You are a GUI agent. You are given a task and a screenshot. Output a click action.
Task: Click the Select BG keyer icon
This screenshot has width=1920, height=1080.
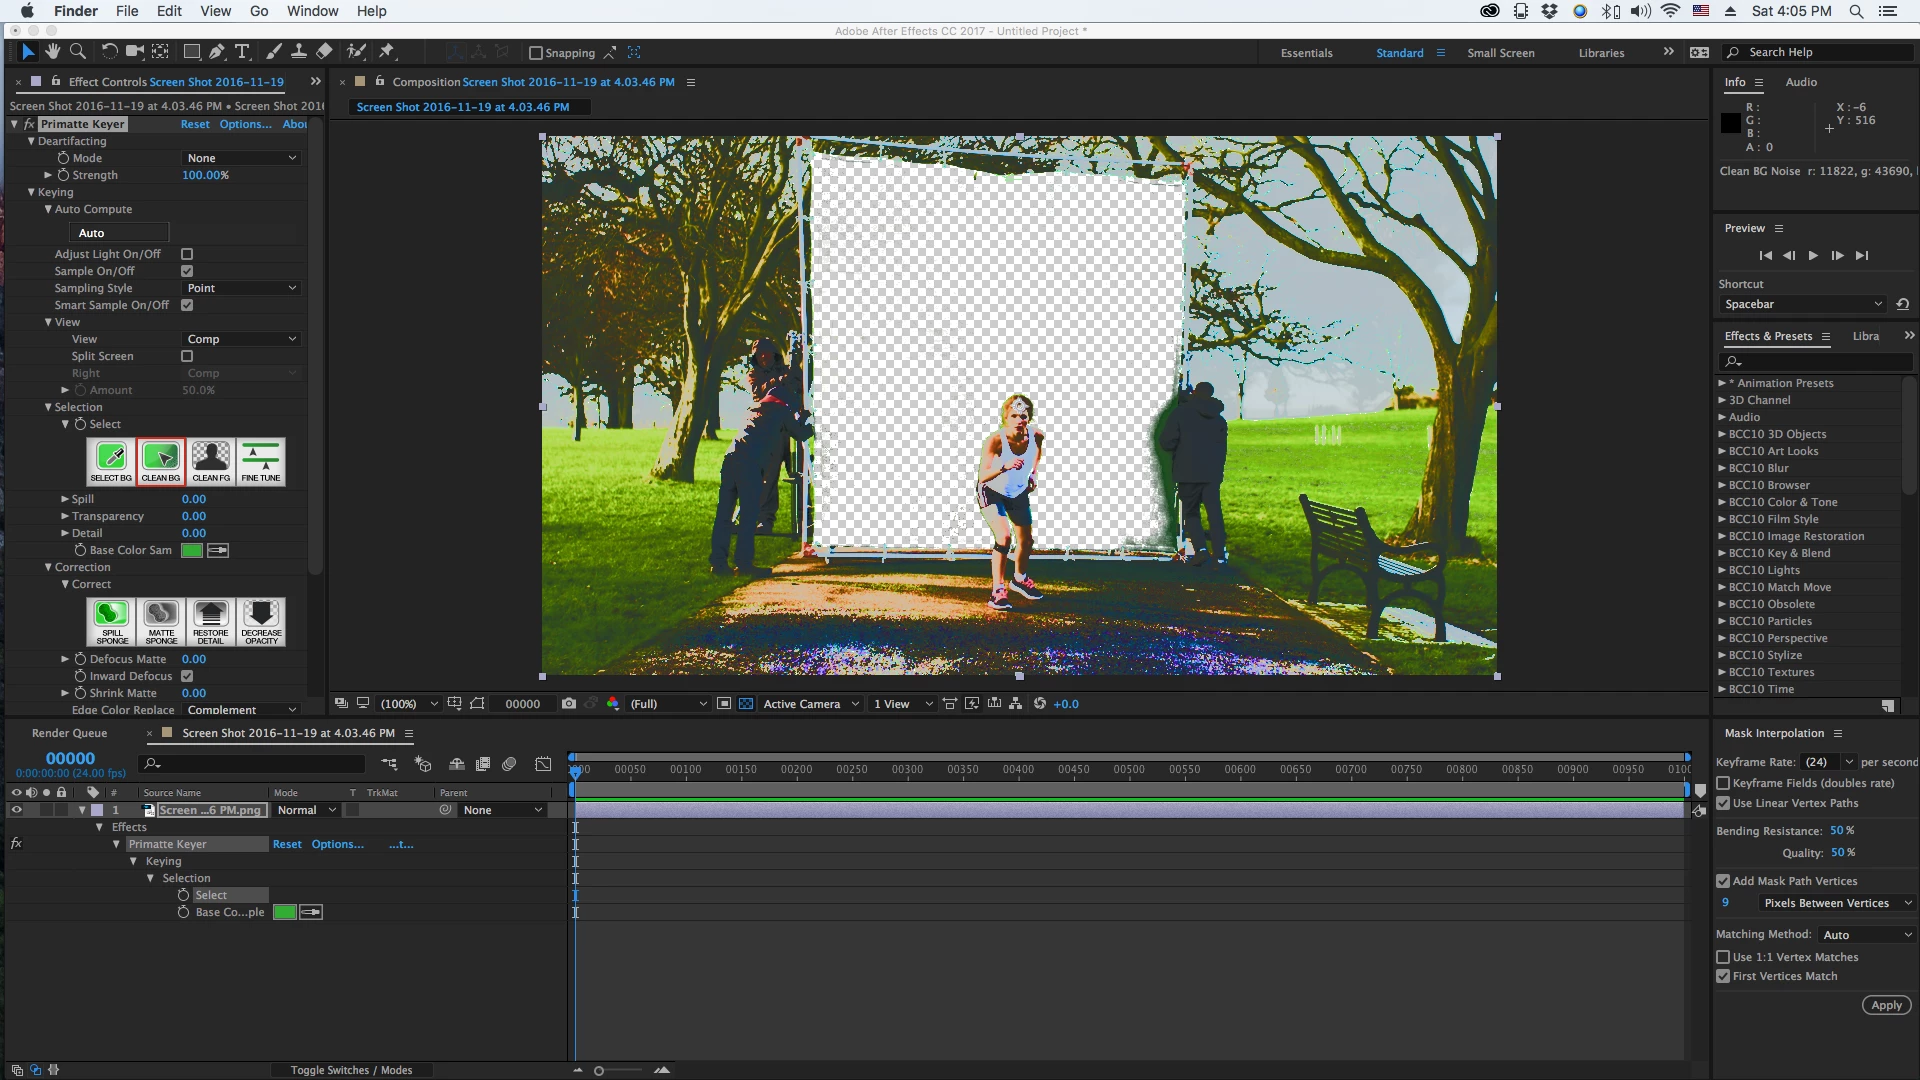tap(111, 461)
